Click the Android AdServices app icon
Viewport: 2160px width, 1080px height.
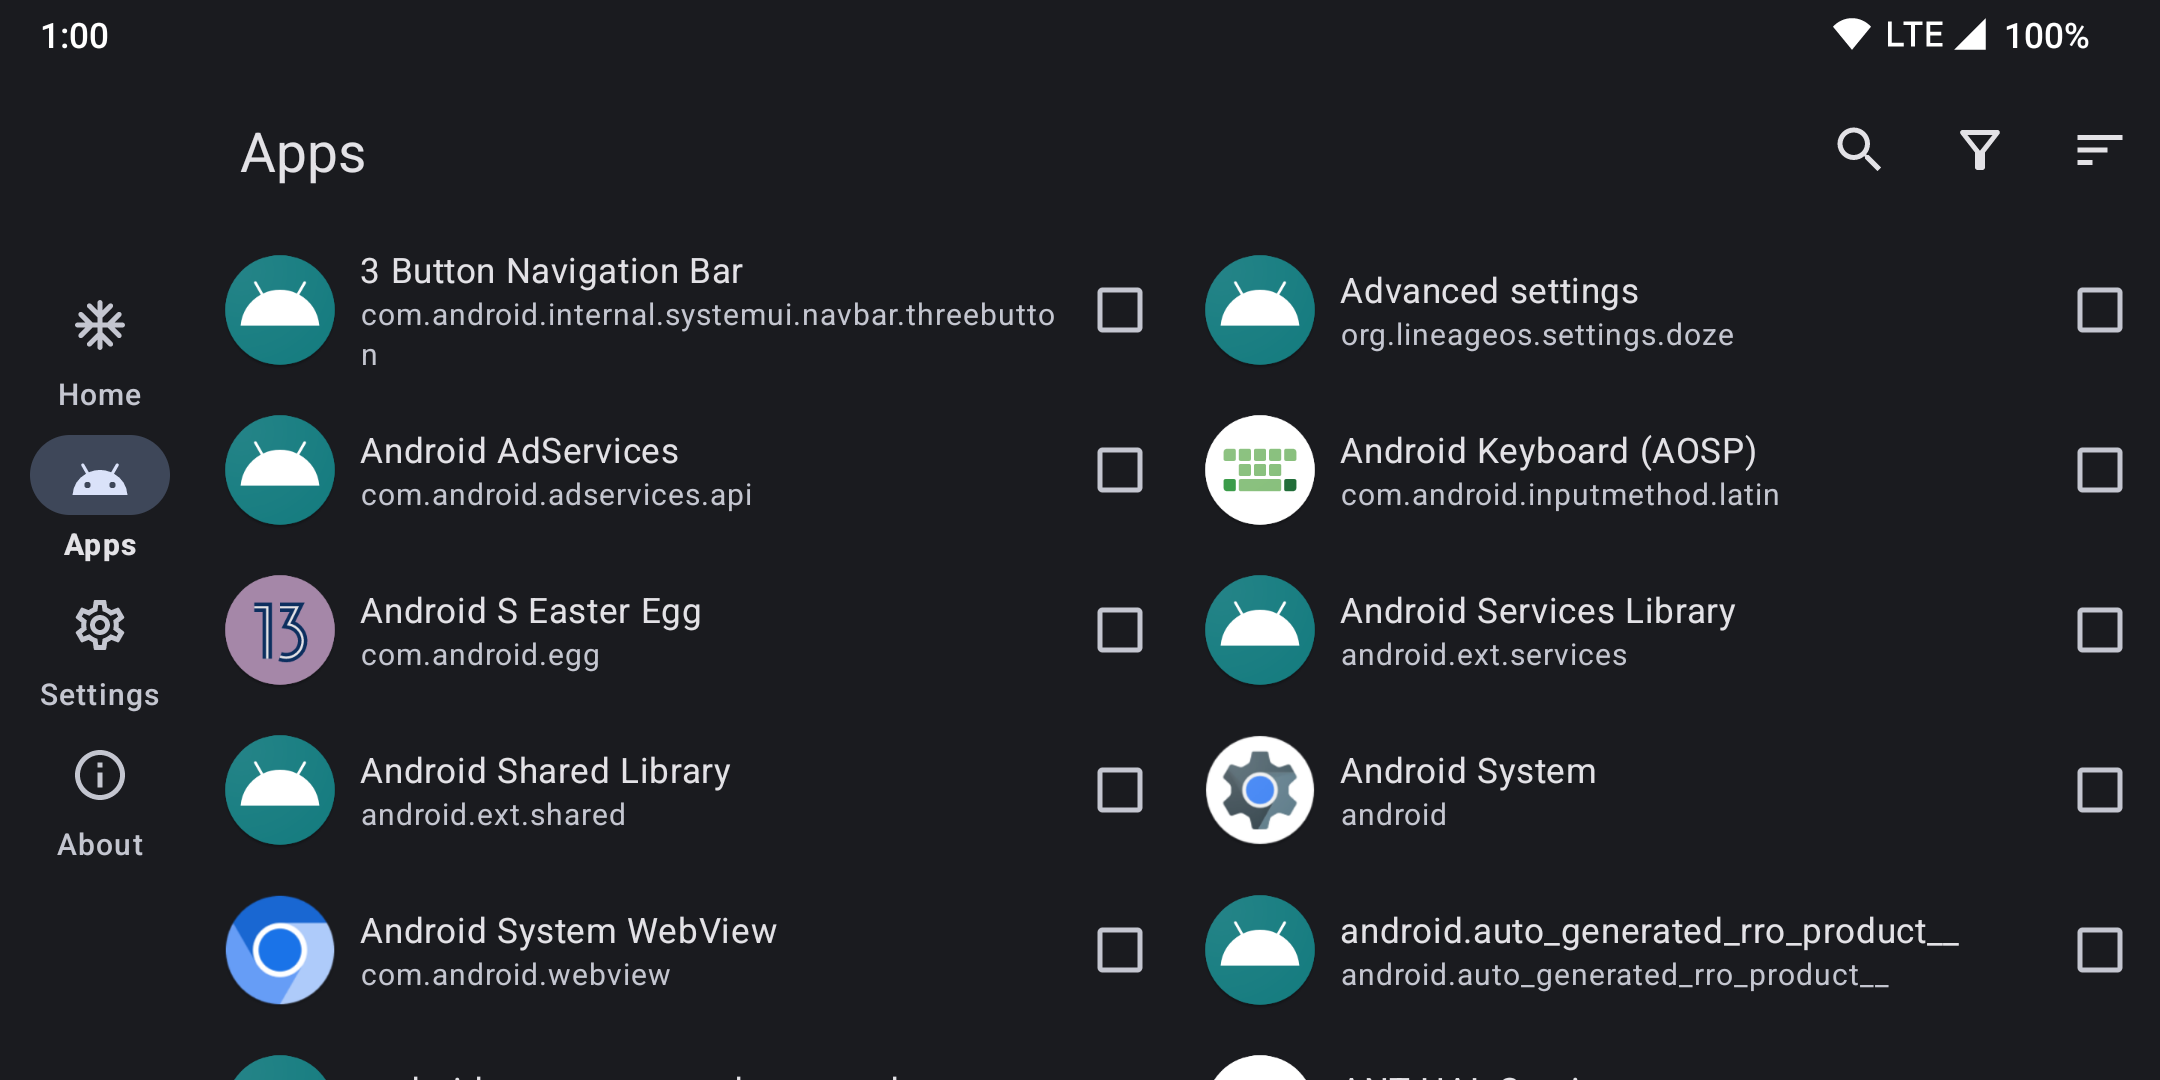pos(280,470)
